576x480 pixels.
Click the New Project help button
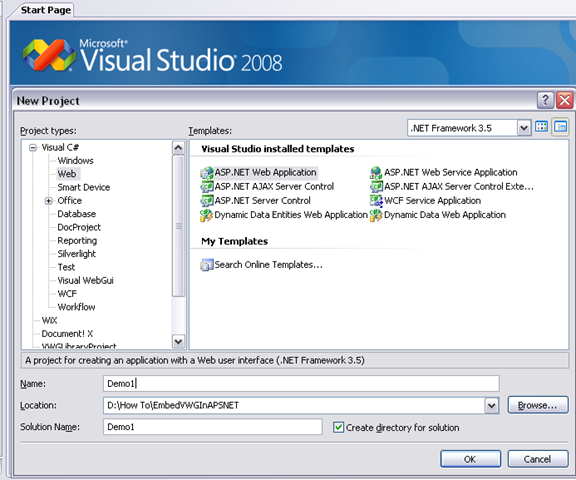[546, 100]
